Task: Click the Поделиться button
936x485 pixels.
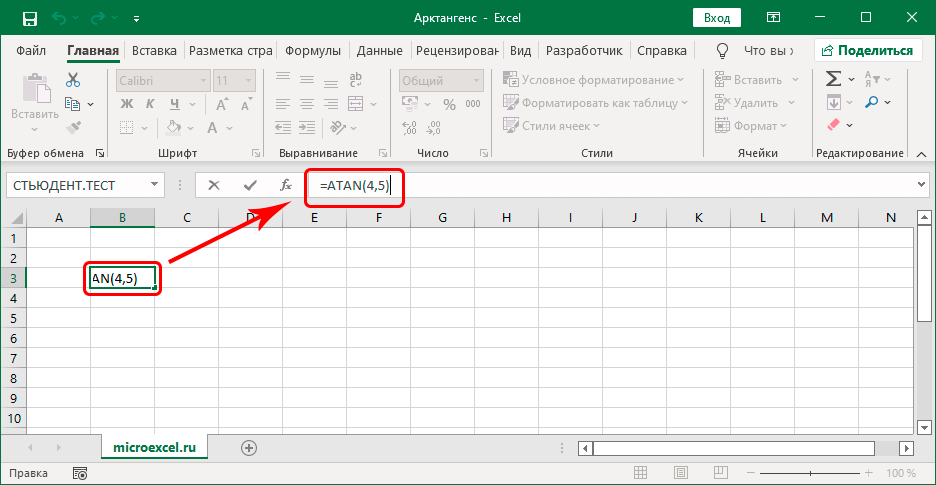Action: coord(867,50)
